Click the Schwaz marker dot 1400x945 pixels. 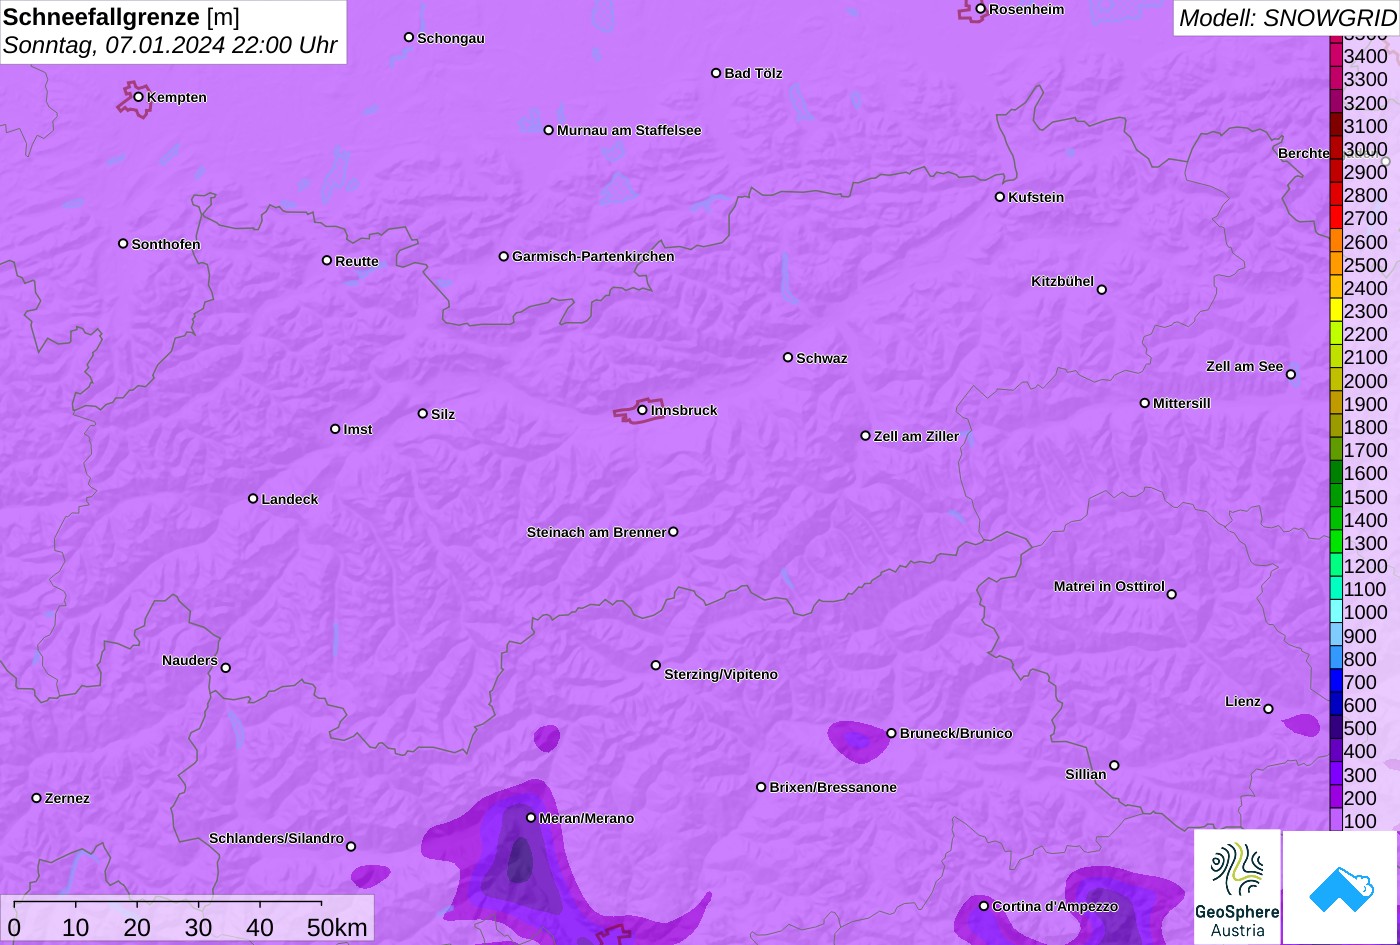(x=788, y=357)
